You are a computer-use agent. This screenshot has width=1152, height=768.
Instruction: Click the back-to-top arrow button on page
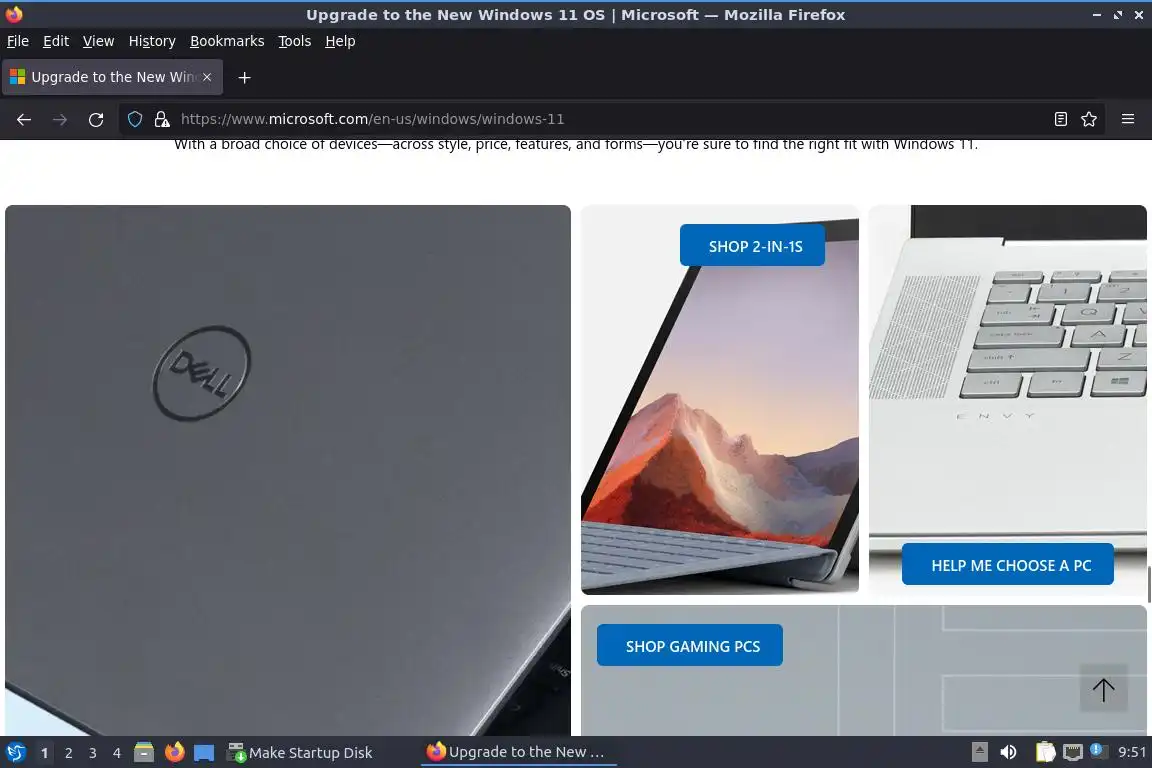click(x=1103, y=689)
